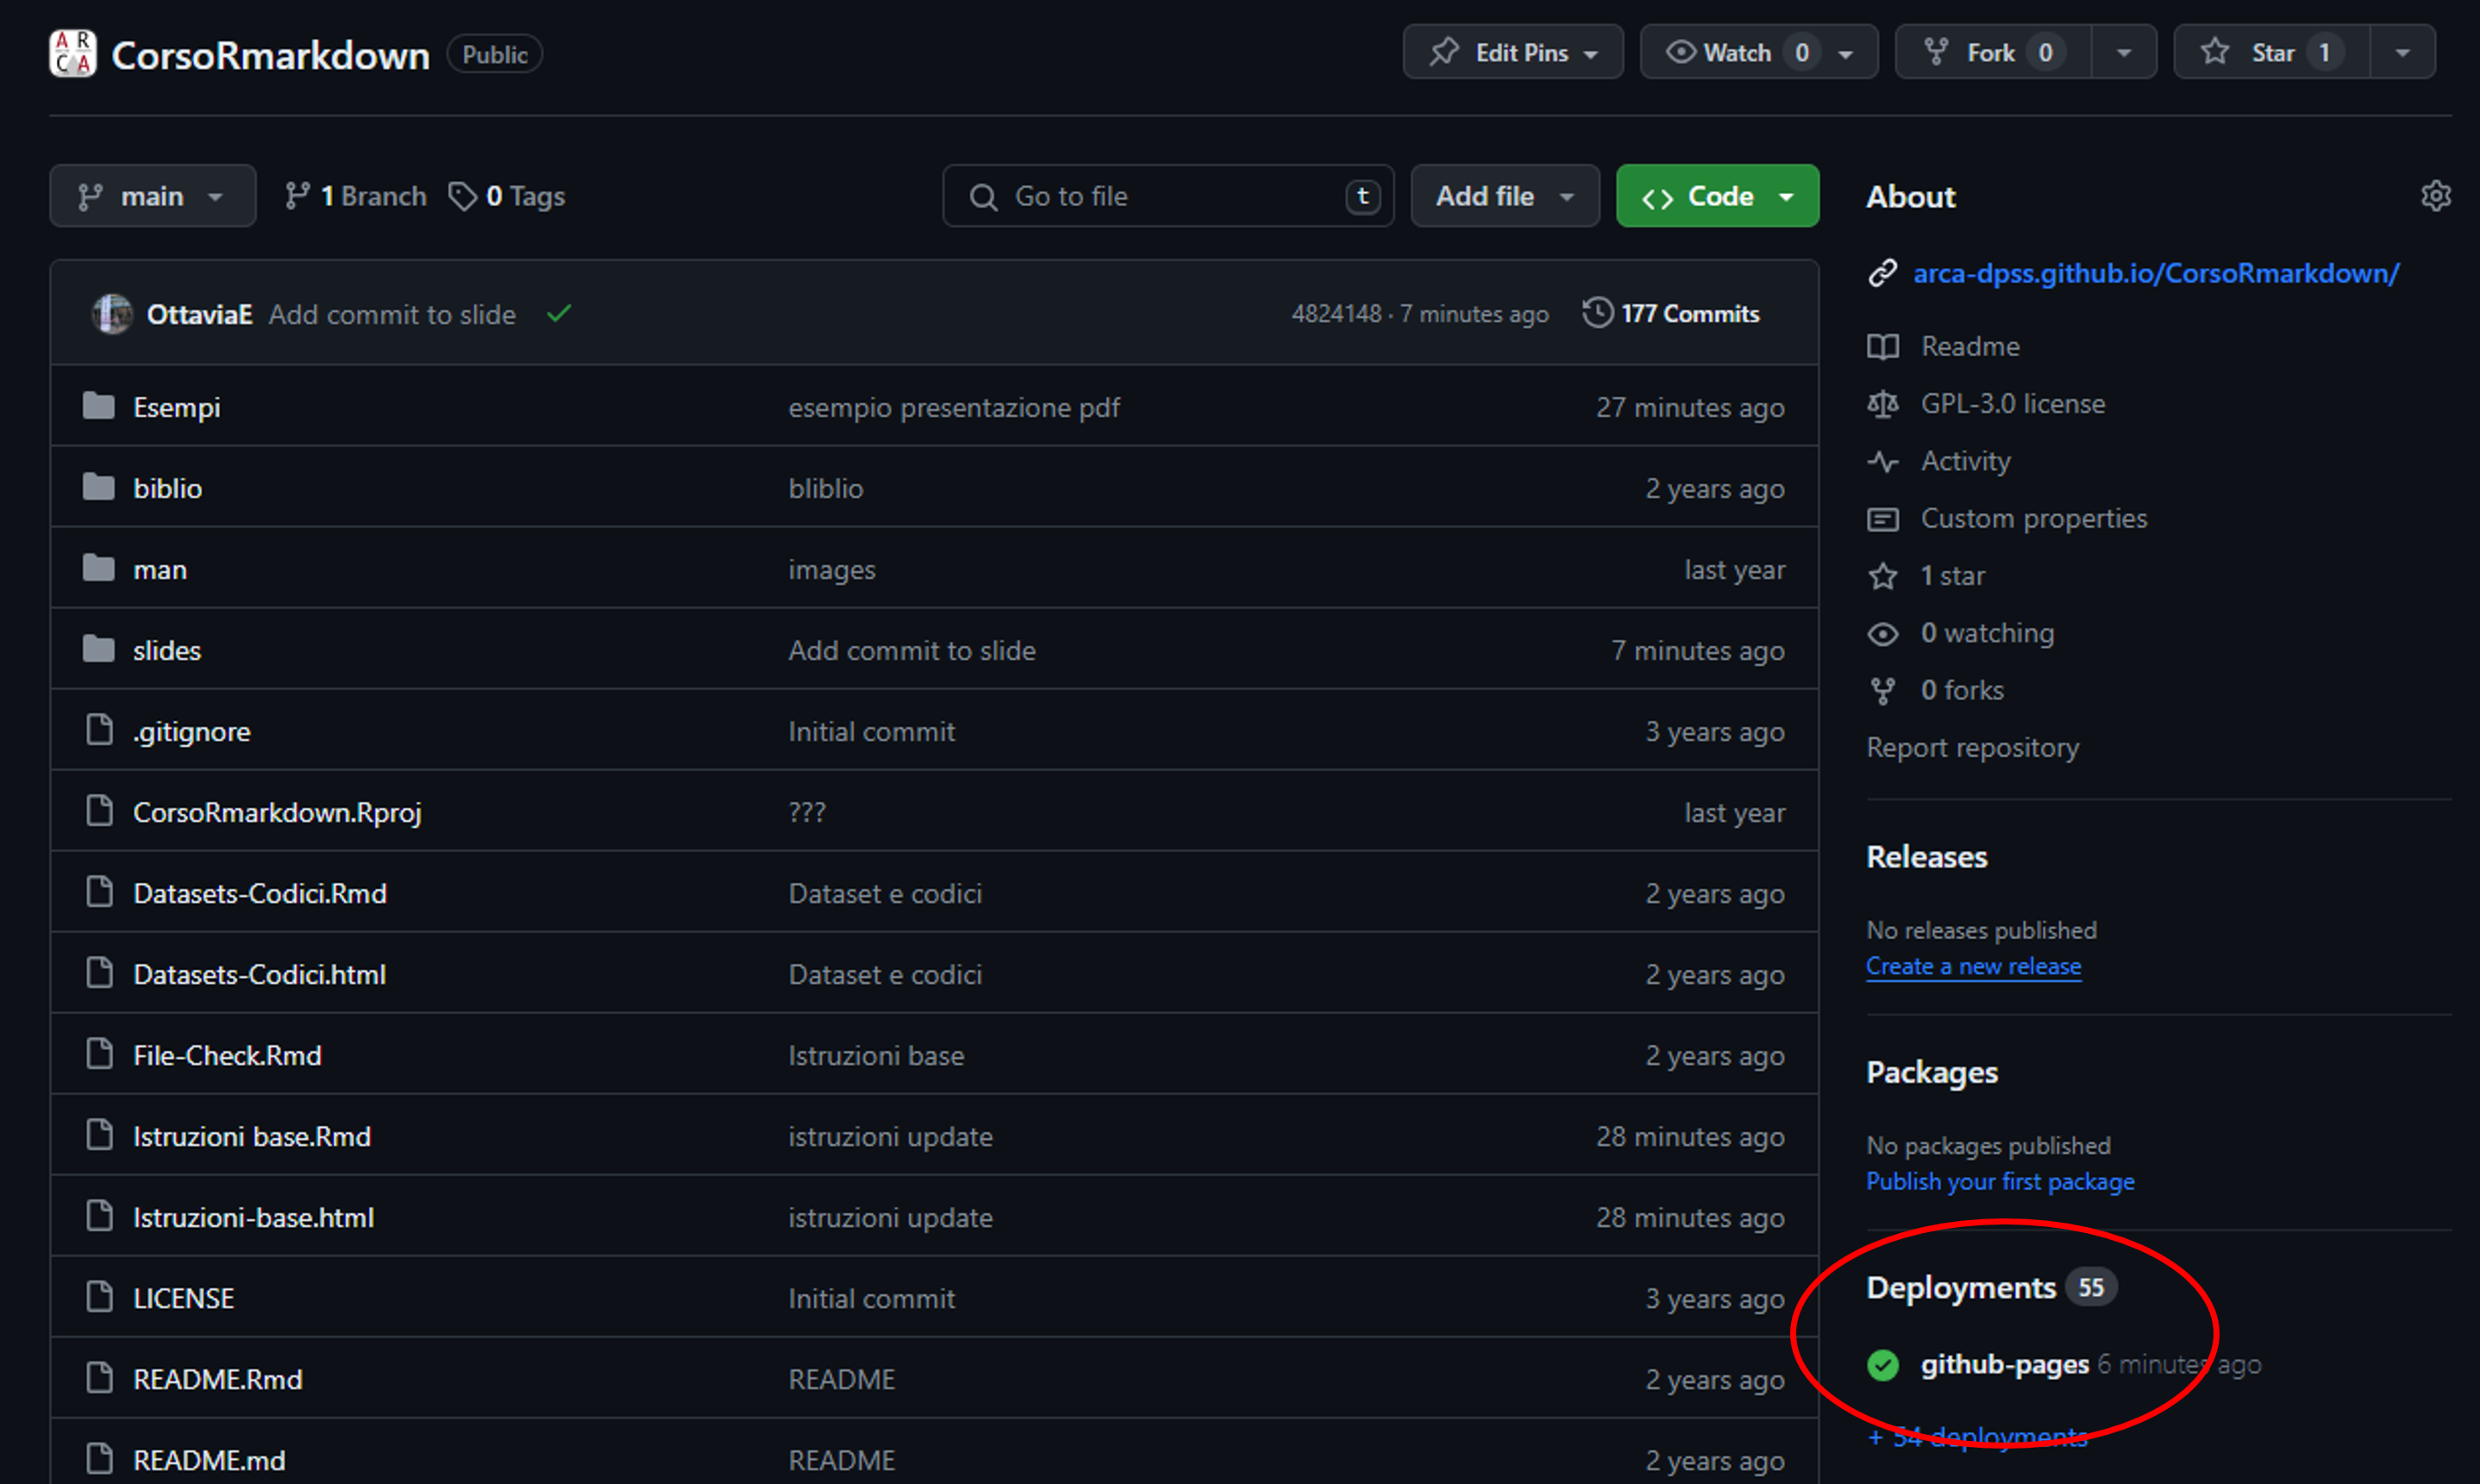The image size is (2480, 1484).
Task: Open the README.Rmd file
Action: [x=218, y=1379]
